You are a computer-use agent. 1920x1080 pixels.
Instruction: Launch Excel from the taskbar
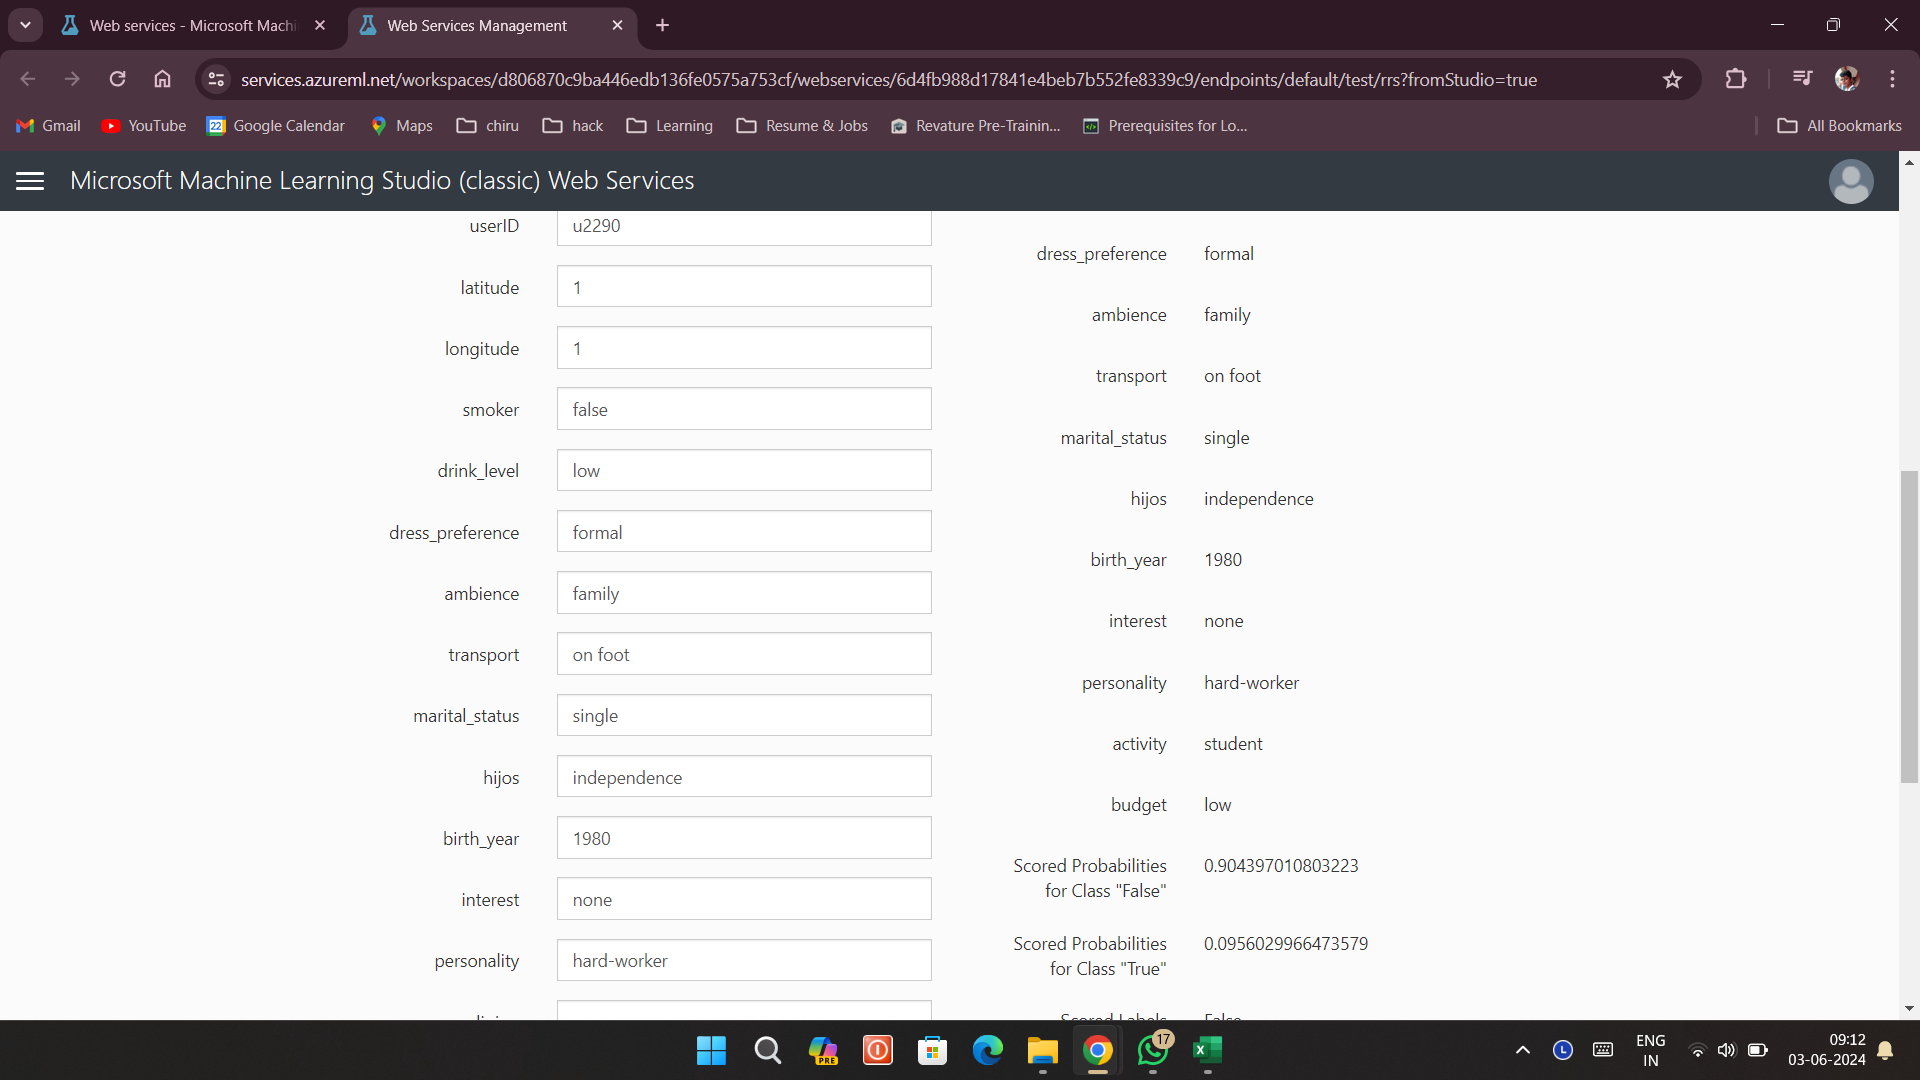1207,1050
